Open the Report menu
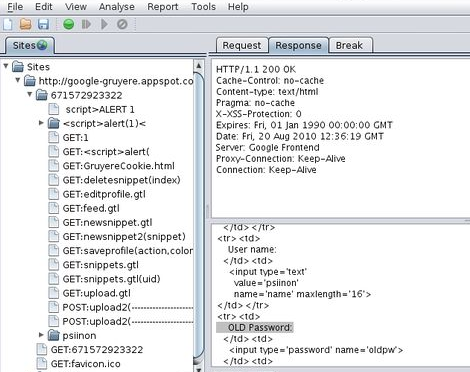470x372 pixels. tap(163, 7)
